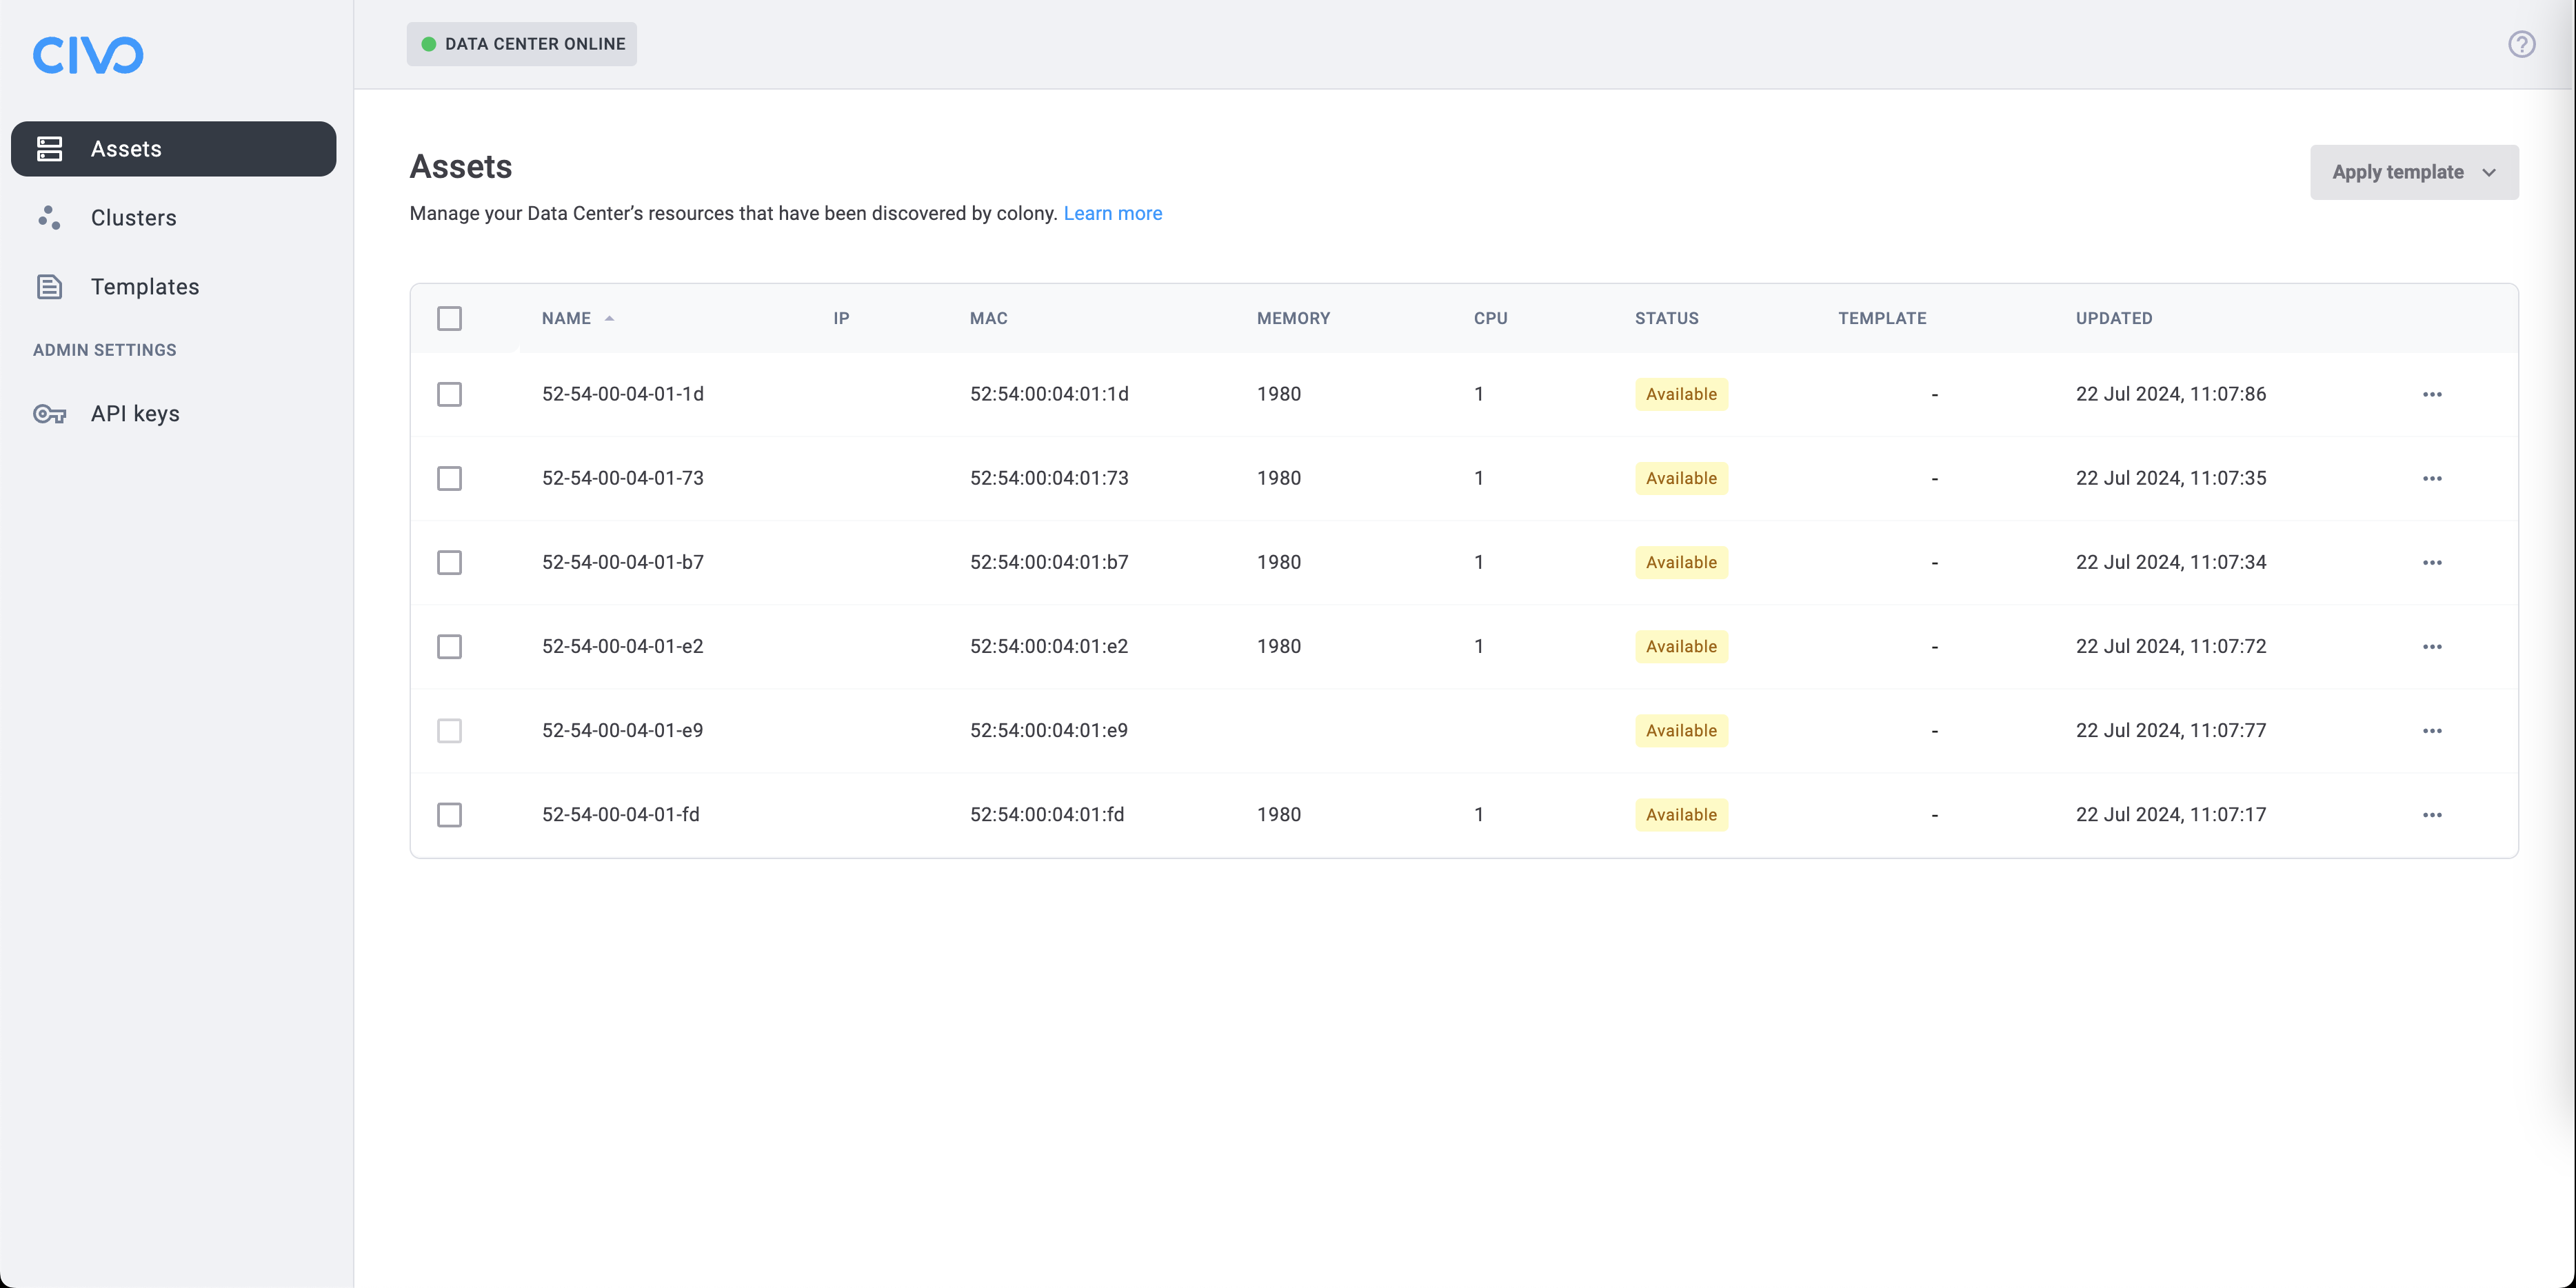Click the Learn more link
The image size is (2576, 1288).
click(1112, 212)
